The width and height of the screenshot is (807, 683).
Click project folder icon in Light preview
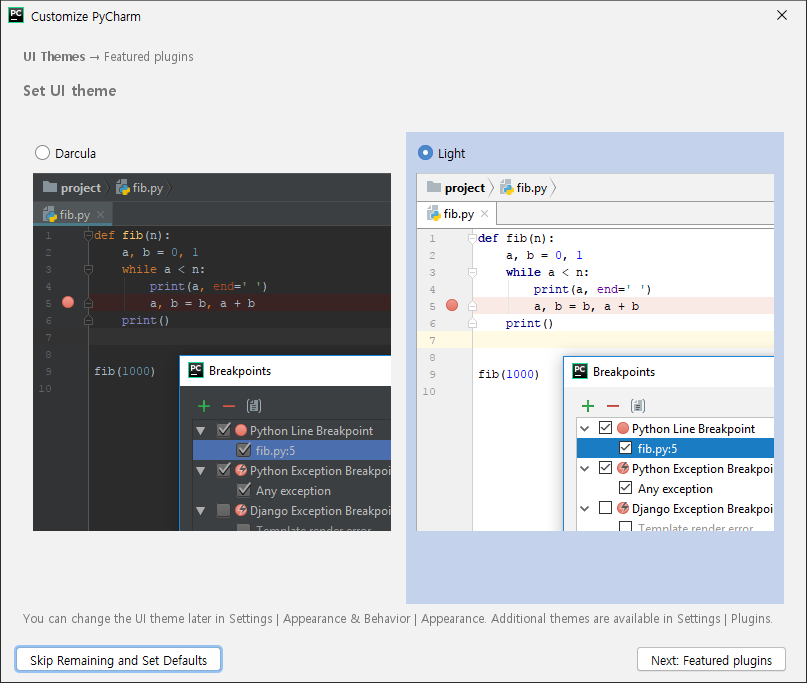434,187
